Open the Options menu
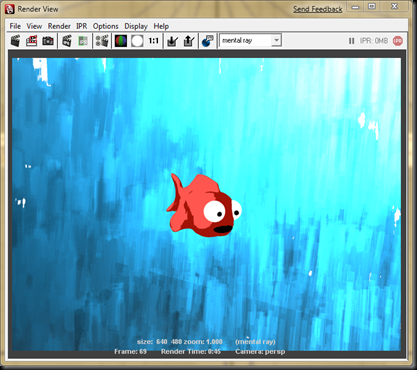This screenshot has width=417, height=370. (x=106, y=26)
